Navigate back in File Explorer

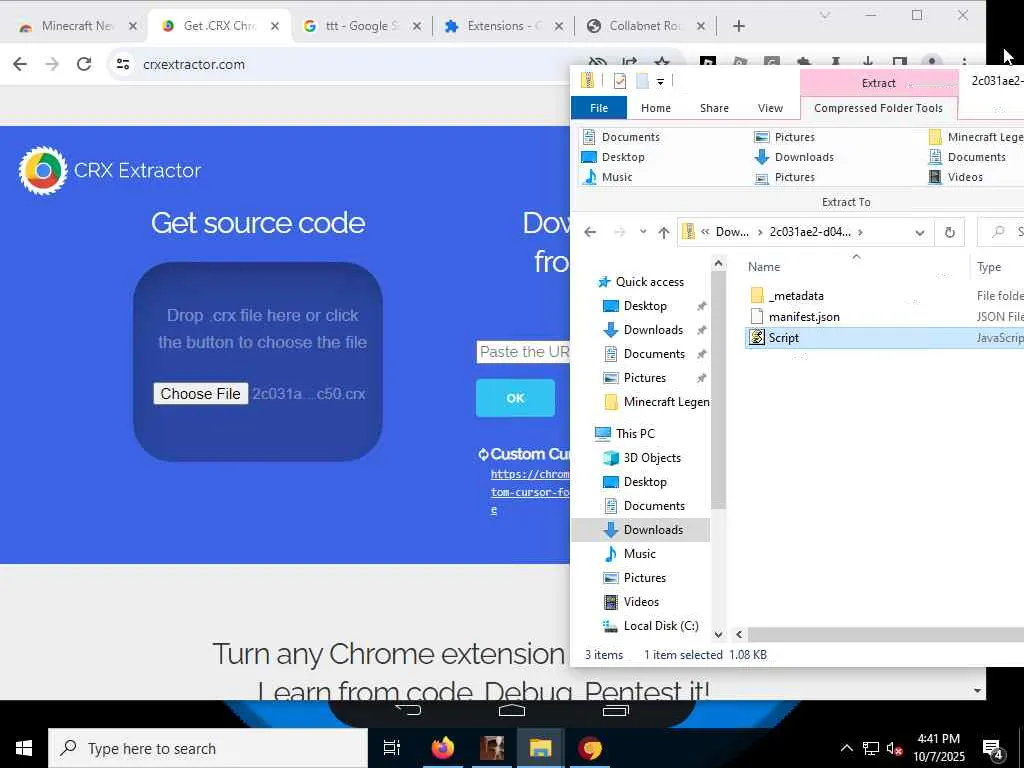pyautogui.click(x=590, y=232)
